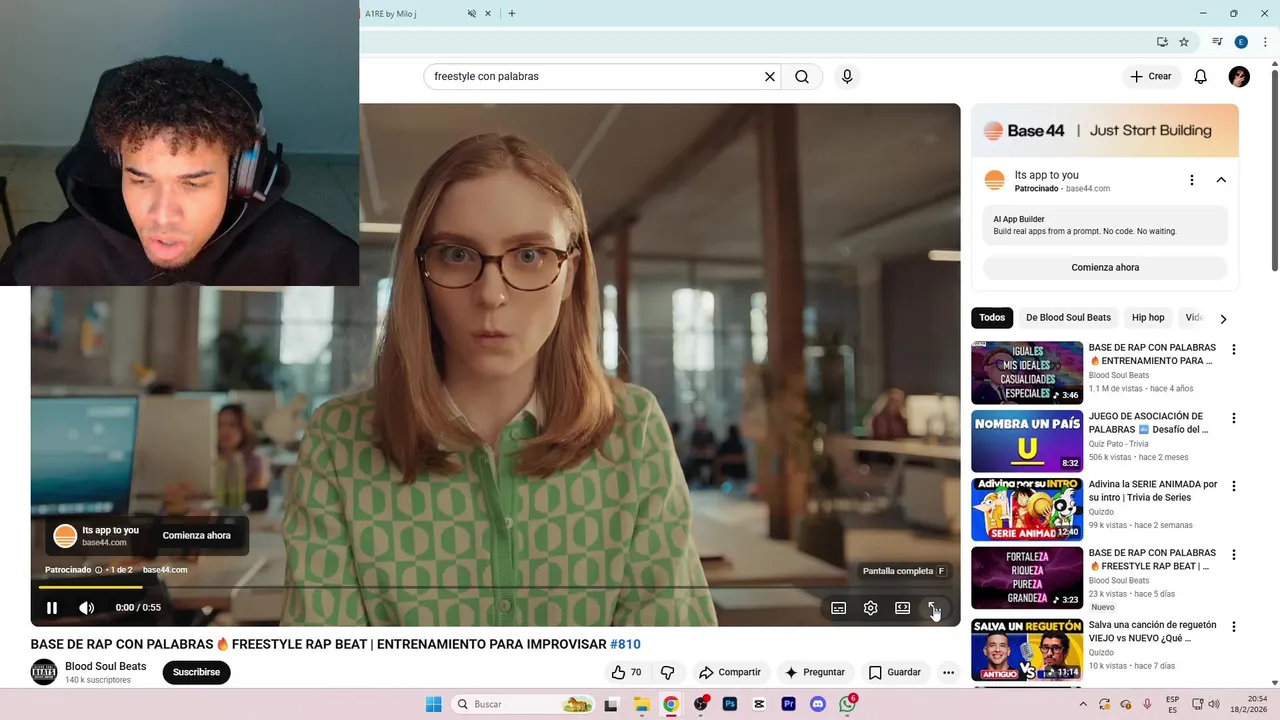Open YouTube notifications bell
1280x720 pixels.
click(x=1201, y=76)
